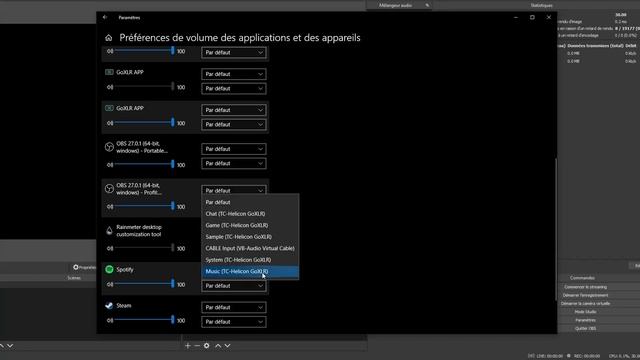
Task: Click the OBS Profil app icon
Action: 109,189
